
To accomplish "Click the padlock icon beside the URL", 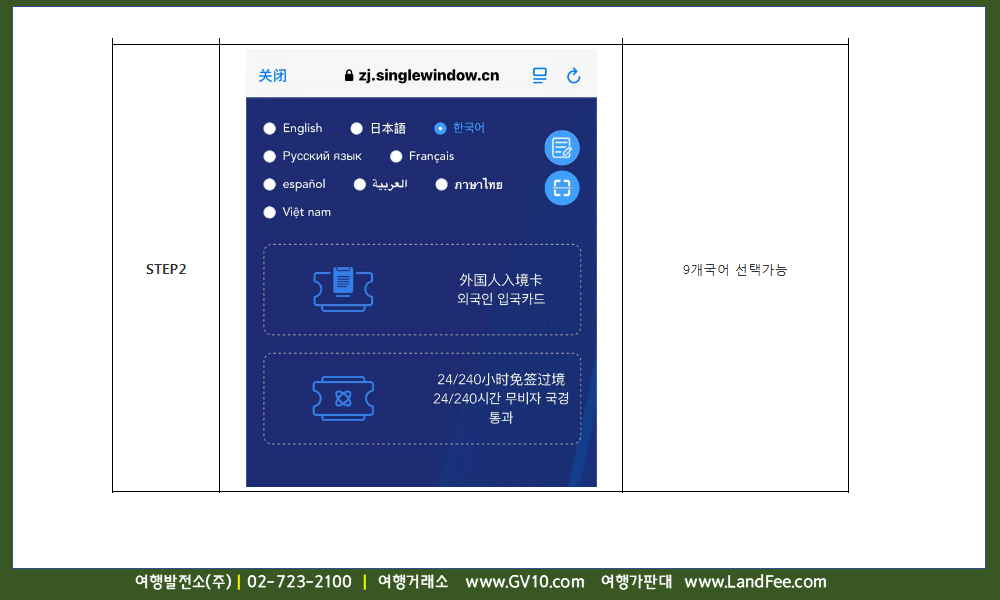I will [x=349, y=75].
